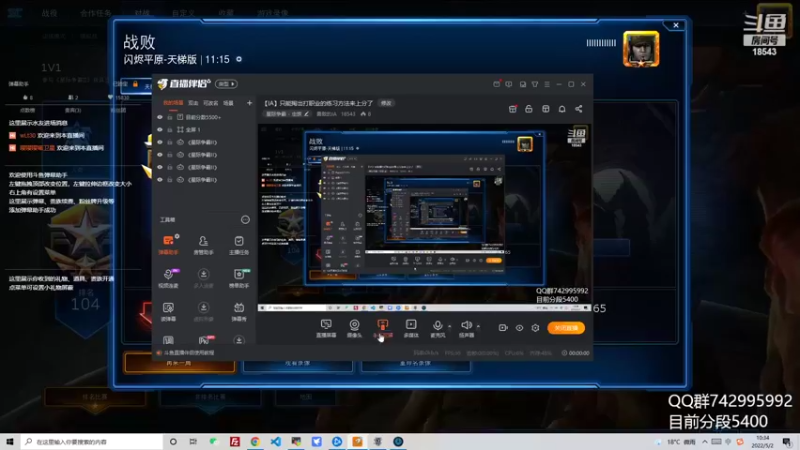Open the 主播任务 streamer tasks tool
The height and width of the screenshot is (450, 800).
(x=239, y=244)
